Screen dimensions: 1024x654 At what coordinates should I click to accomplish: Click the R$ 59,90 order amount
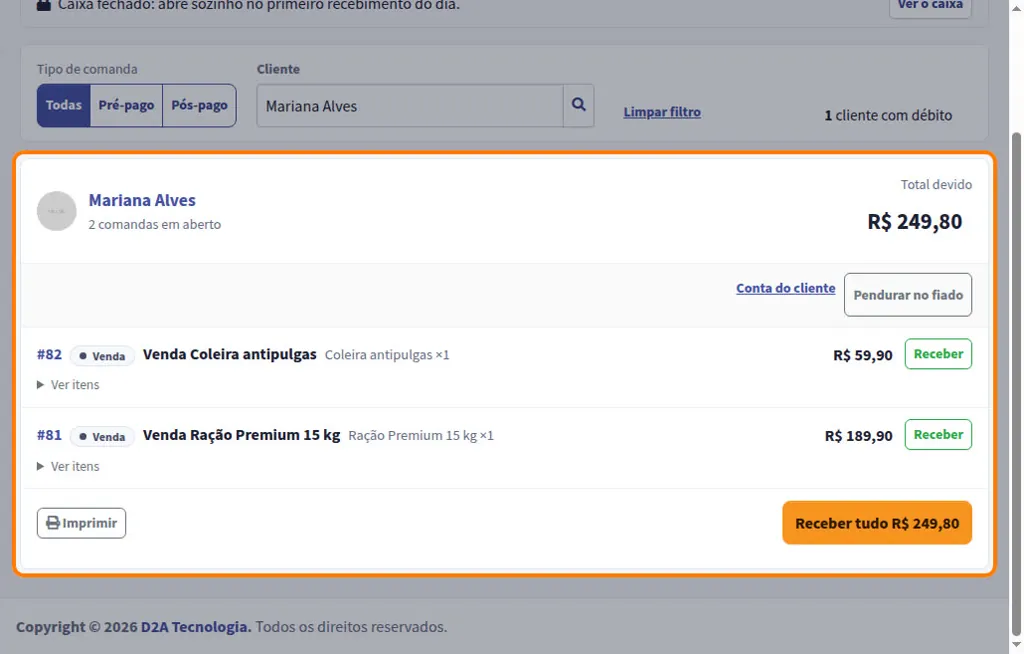point(863,355)
